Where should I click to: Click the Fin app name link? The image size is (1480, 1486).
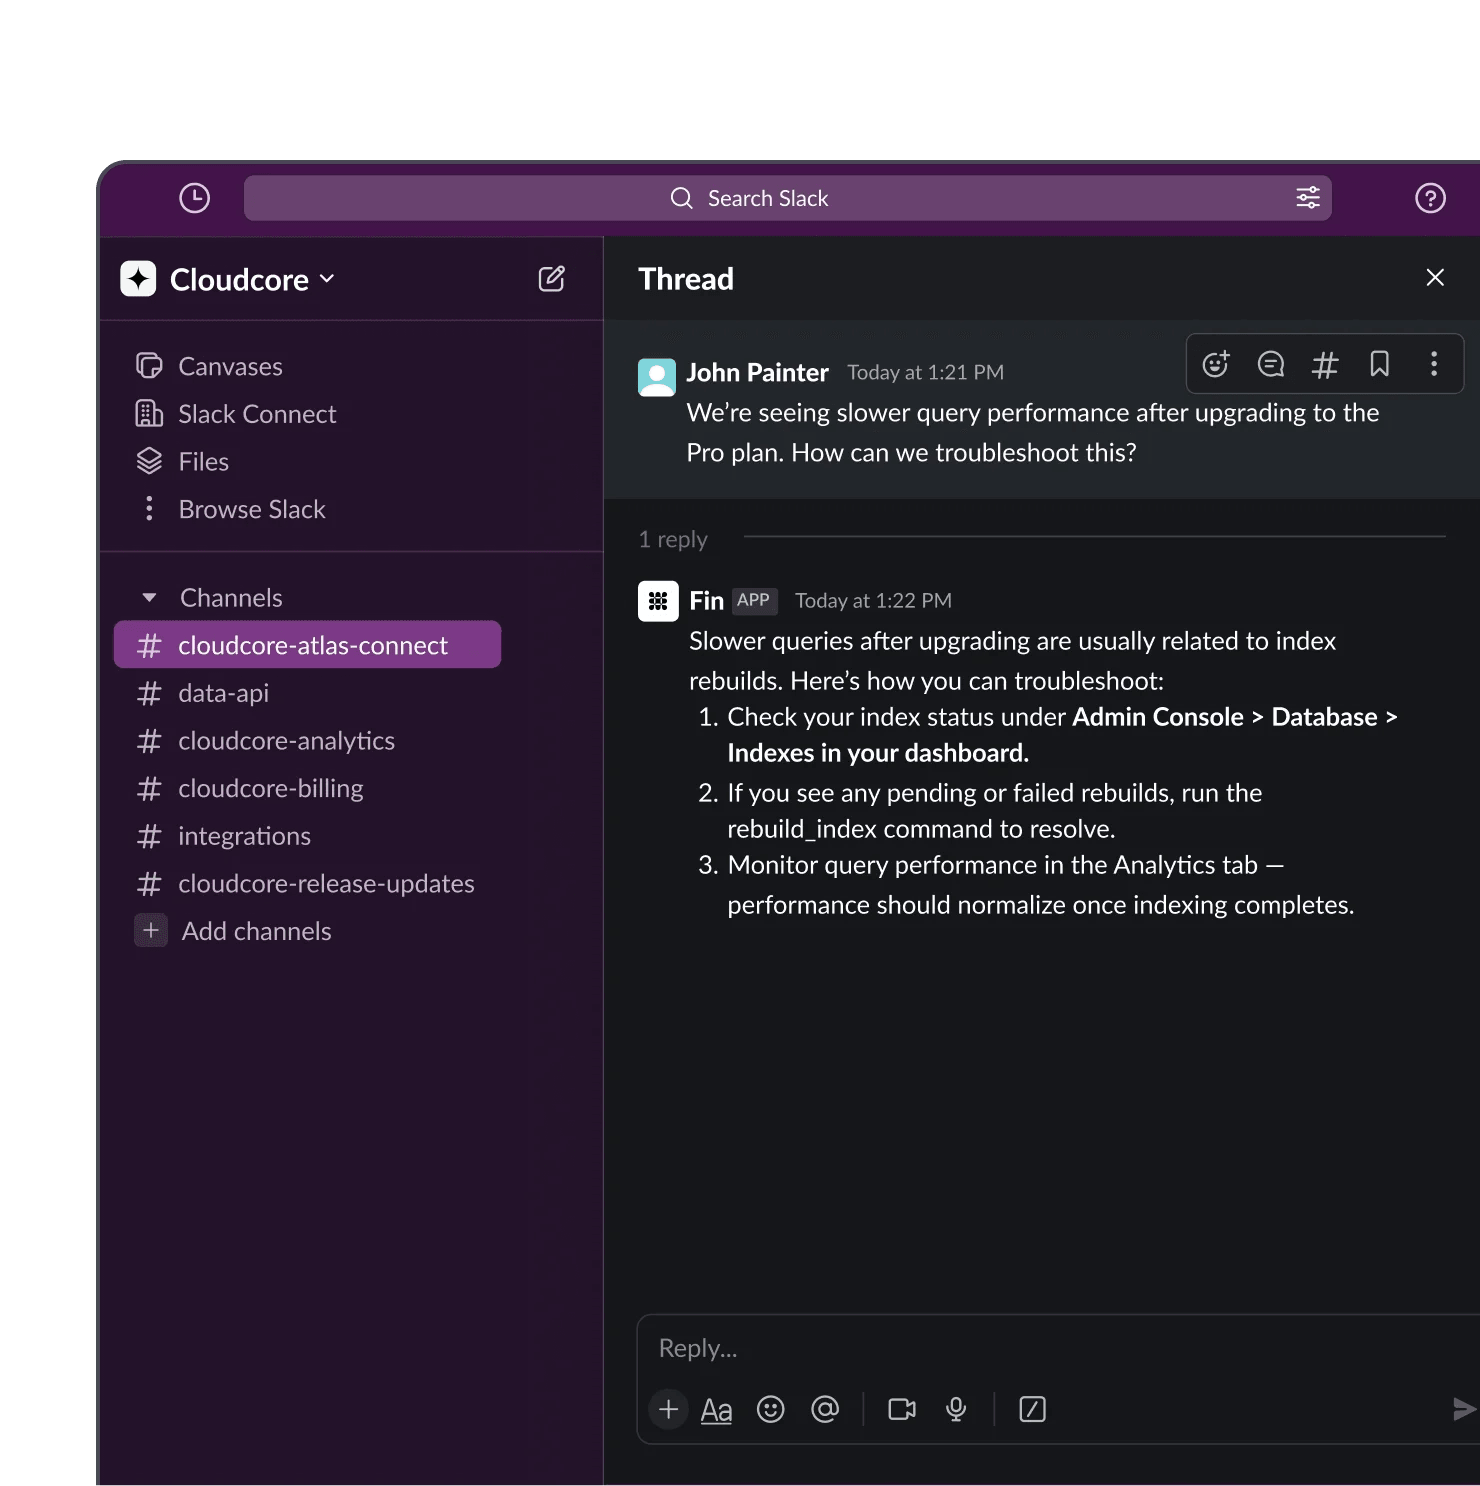click(x=706, y=600)
